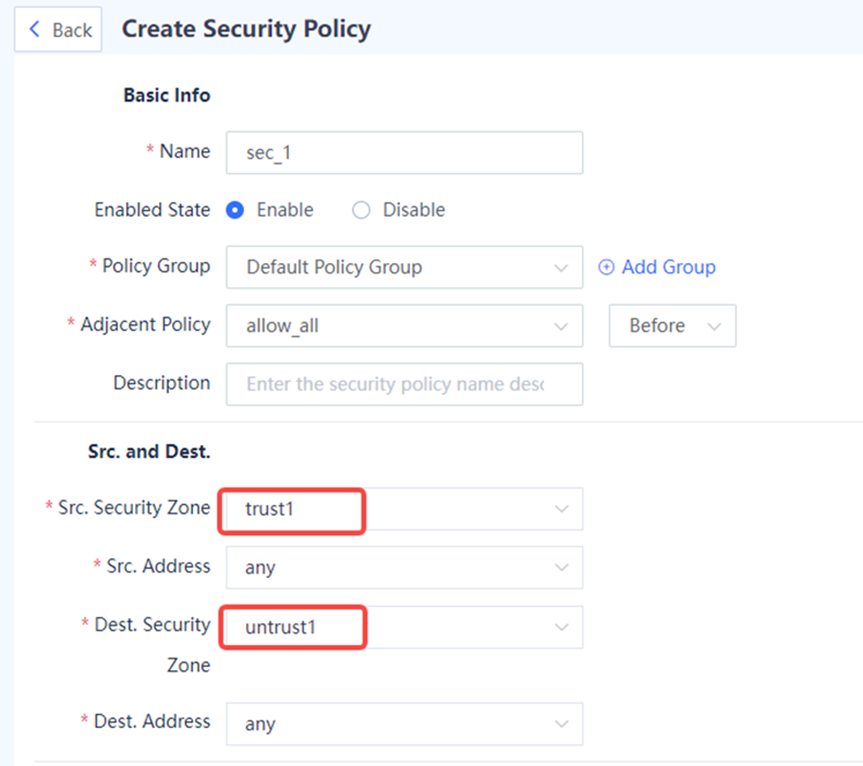Click the Dest. Address chevron arrow

561,724
